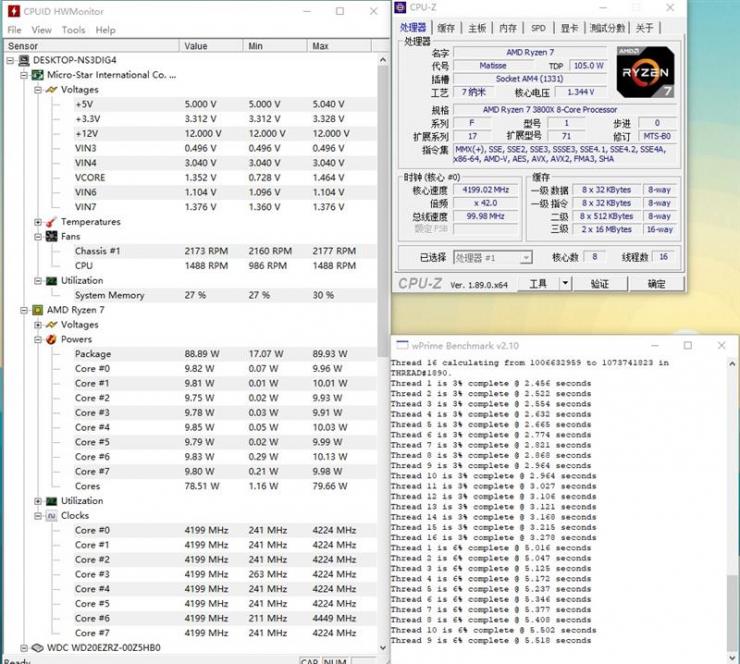740x664 pixels.
Task: Collapse the motherboard Voltages group
Action: (38, 90)
